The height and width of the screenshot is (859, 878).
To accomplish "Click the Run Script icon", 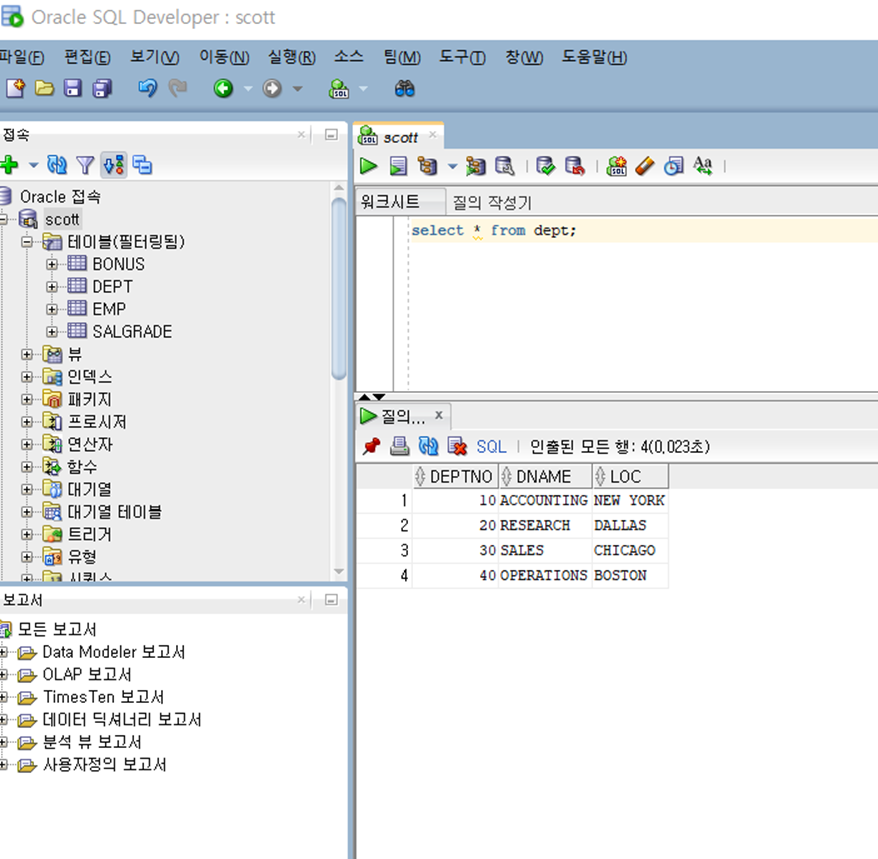I will click(398, 166).
